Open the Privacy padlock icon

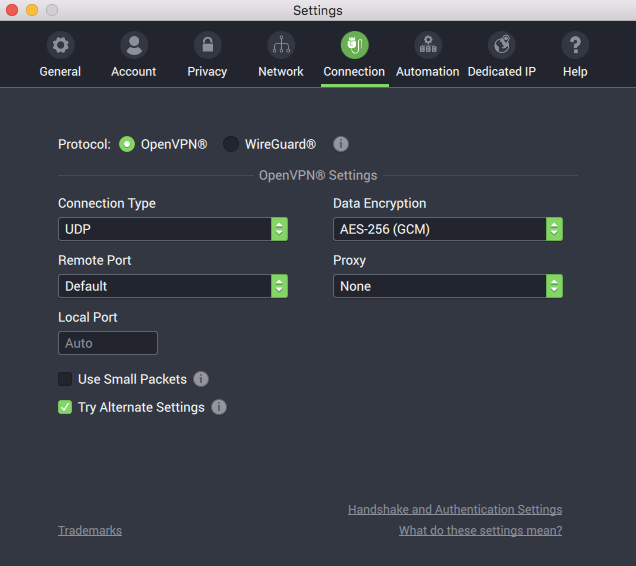pos(207,45)
